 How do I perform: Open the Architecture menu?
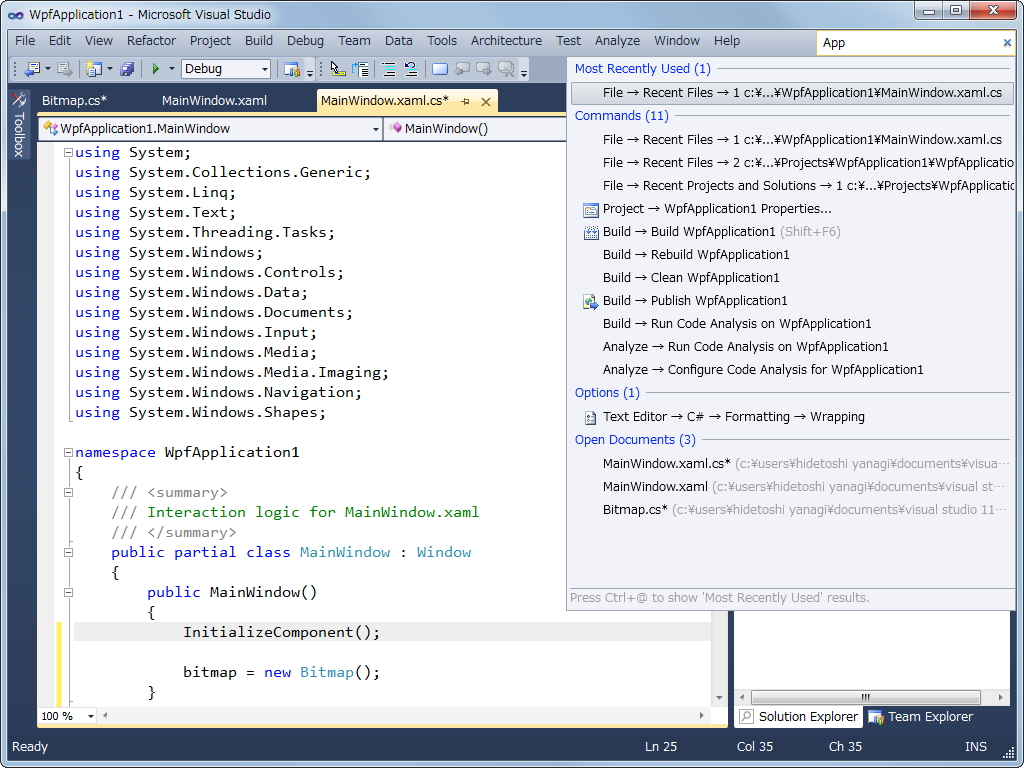tap(506, 41)
